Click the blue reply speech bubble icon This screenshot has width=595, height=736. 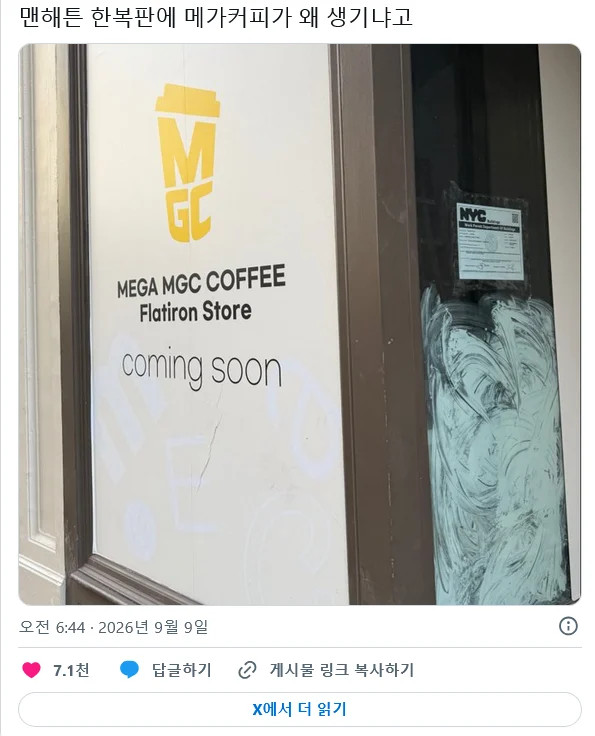pyautogui.click(x=129, y=669)
